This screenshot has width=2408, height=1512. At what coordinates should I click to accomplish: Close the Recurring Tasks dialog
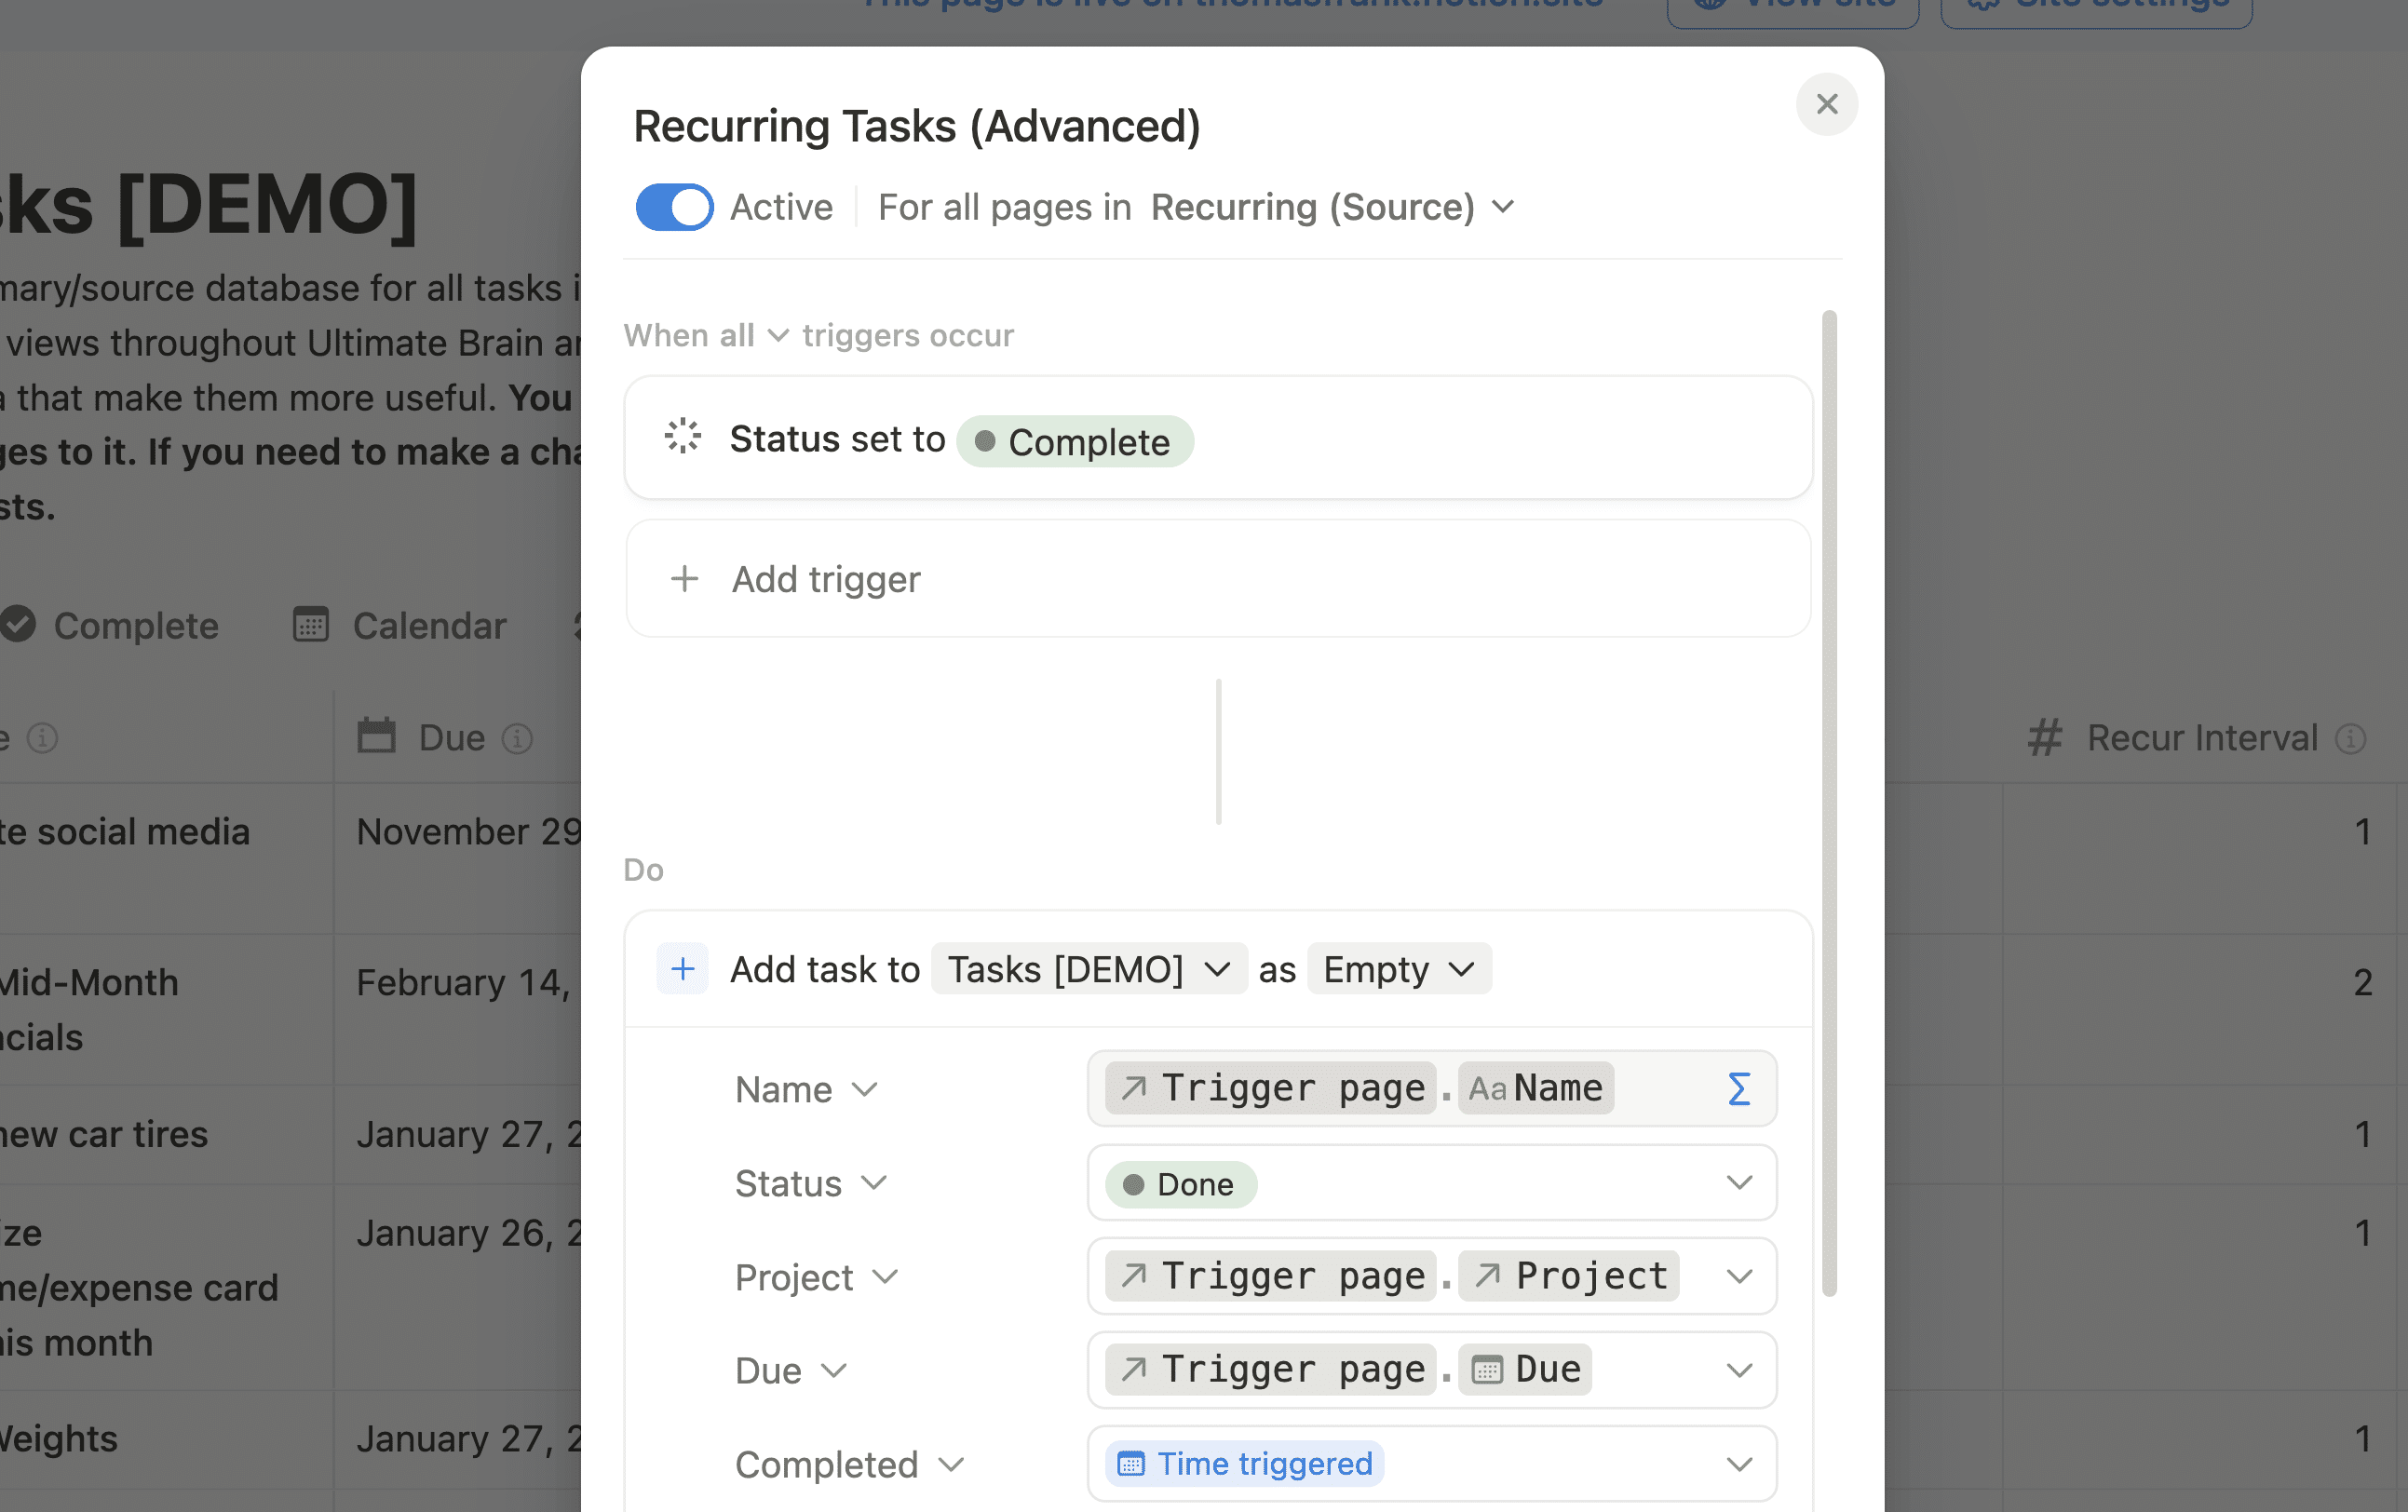[1827, 104]
